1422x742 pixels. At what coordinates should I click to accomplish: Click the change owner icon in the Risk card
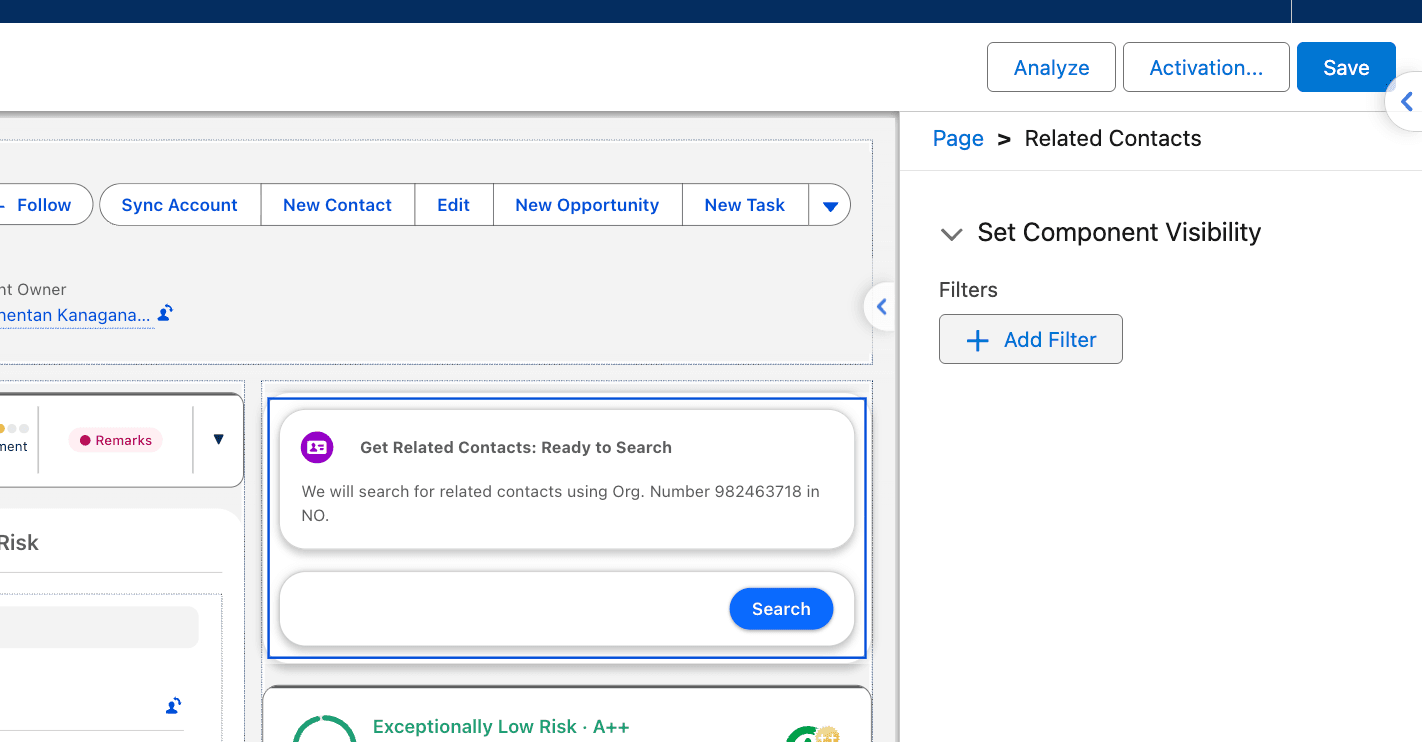tap(173, 706)
